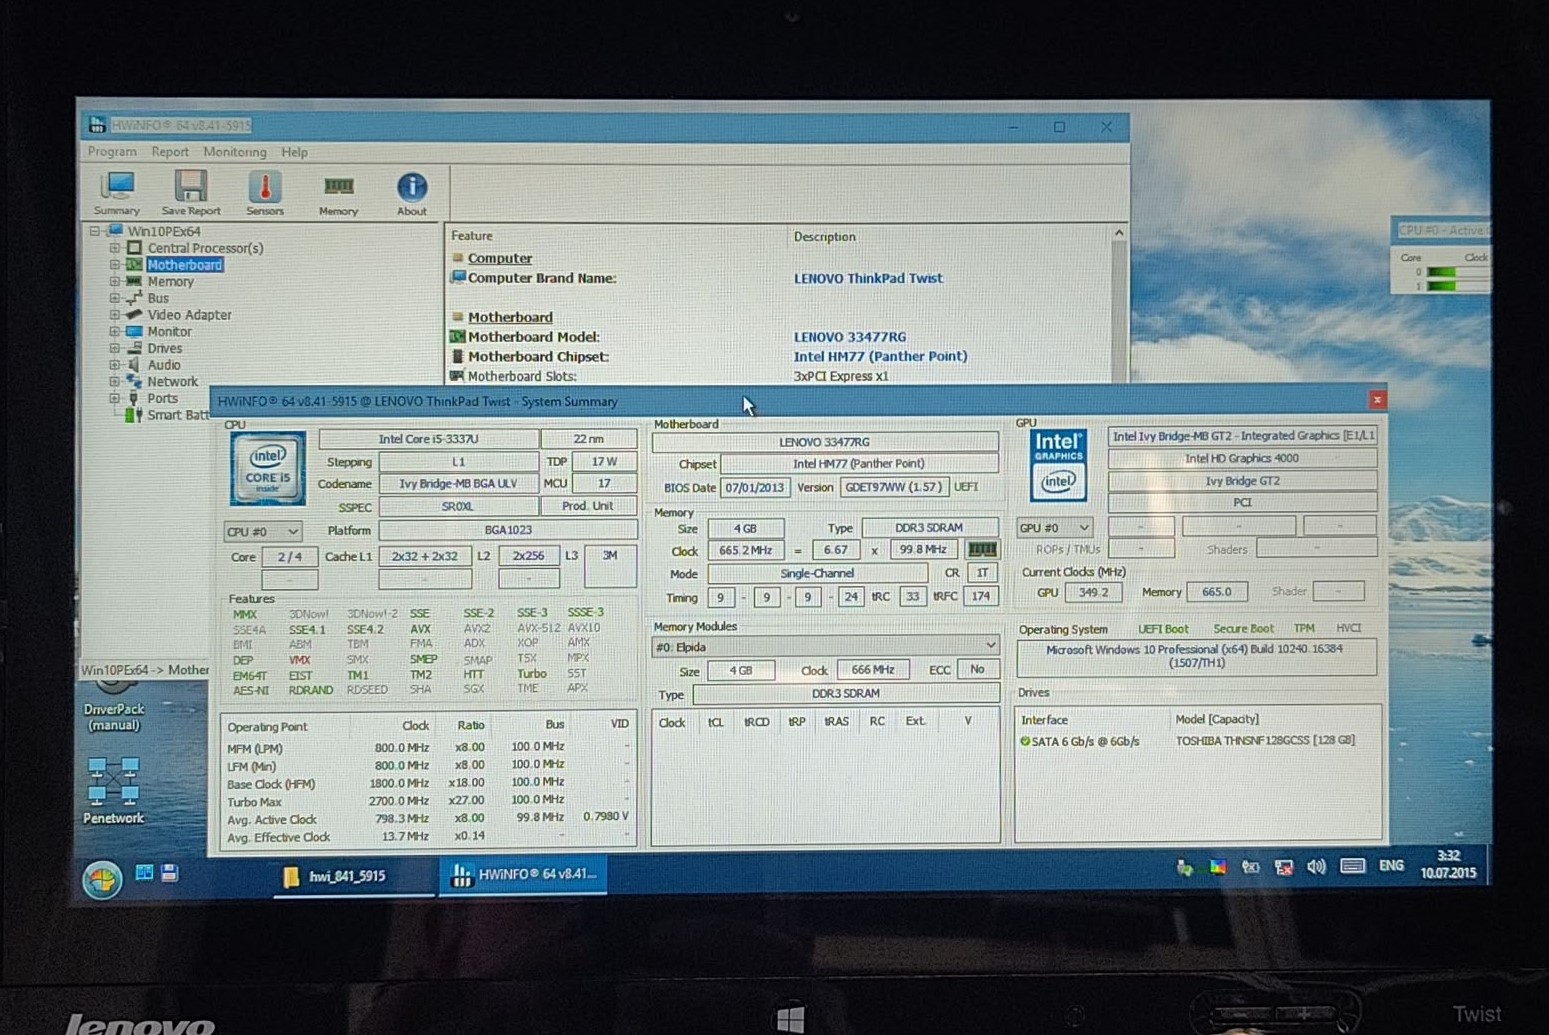This screenshot has width=1549, height=1035.
Task: Click 'Intel HM77 (Panther Point)' chipset value in main window
Action: (880, 356)
